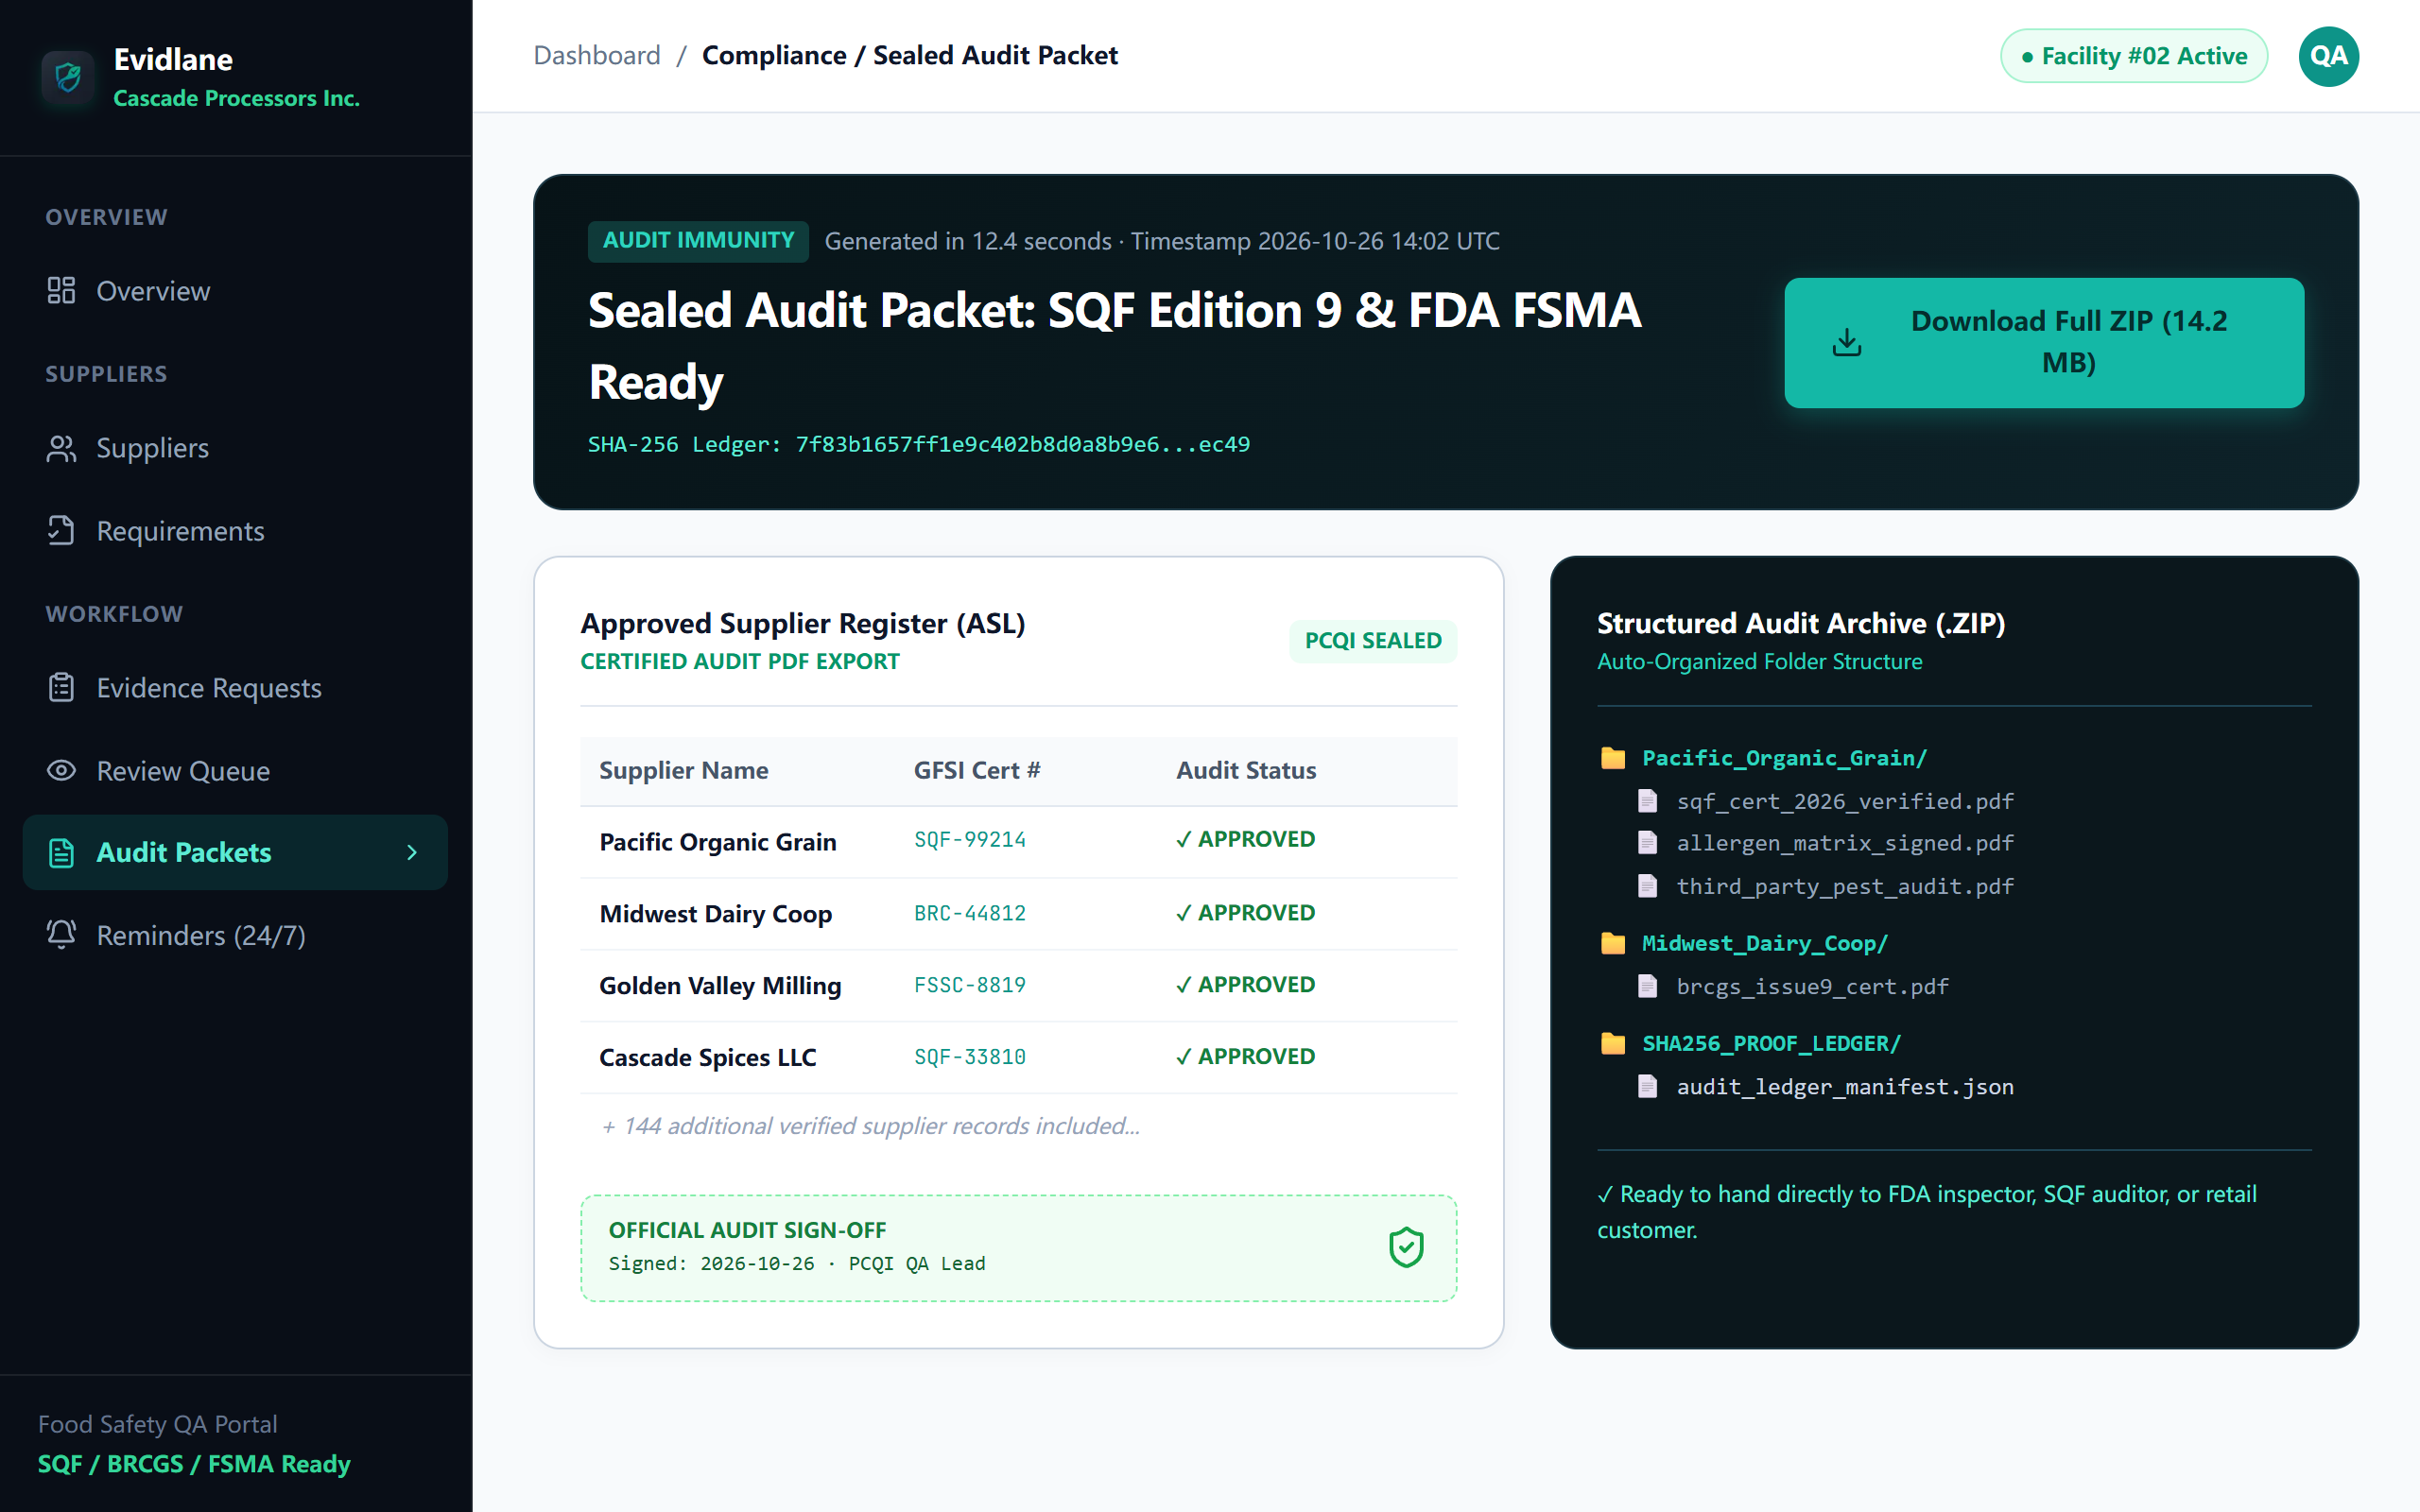Click the Pacific_Organic_Grain folder icon
2420x1512 pixels.
[1613, 758]
